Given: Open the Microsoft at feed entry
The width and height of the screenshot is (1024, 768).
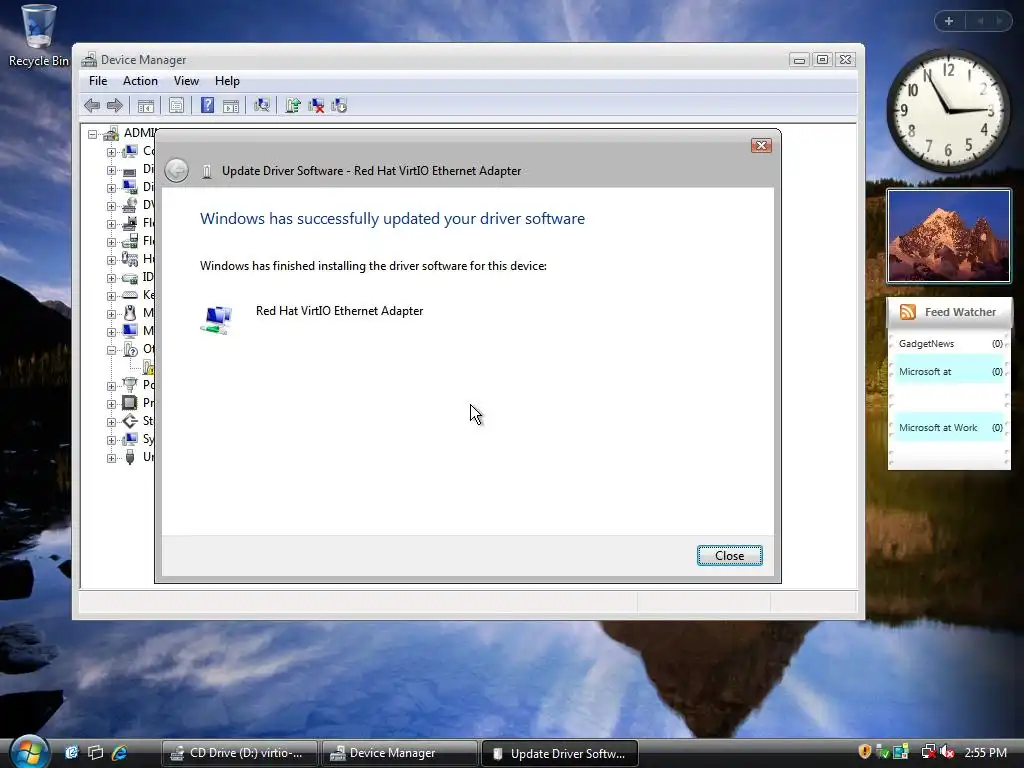Looking at the screenshot, I should 950,372.
